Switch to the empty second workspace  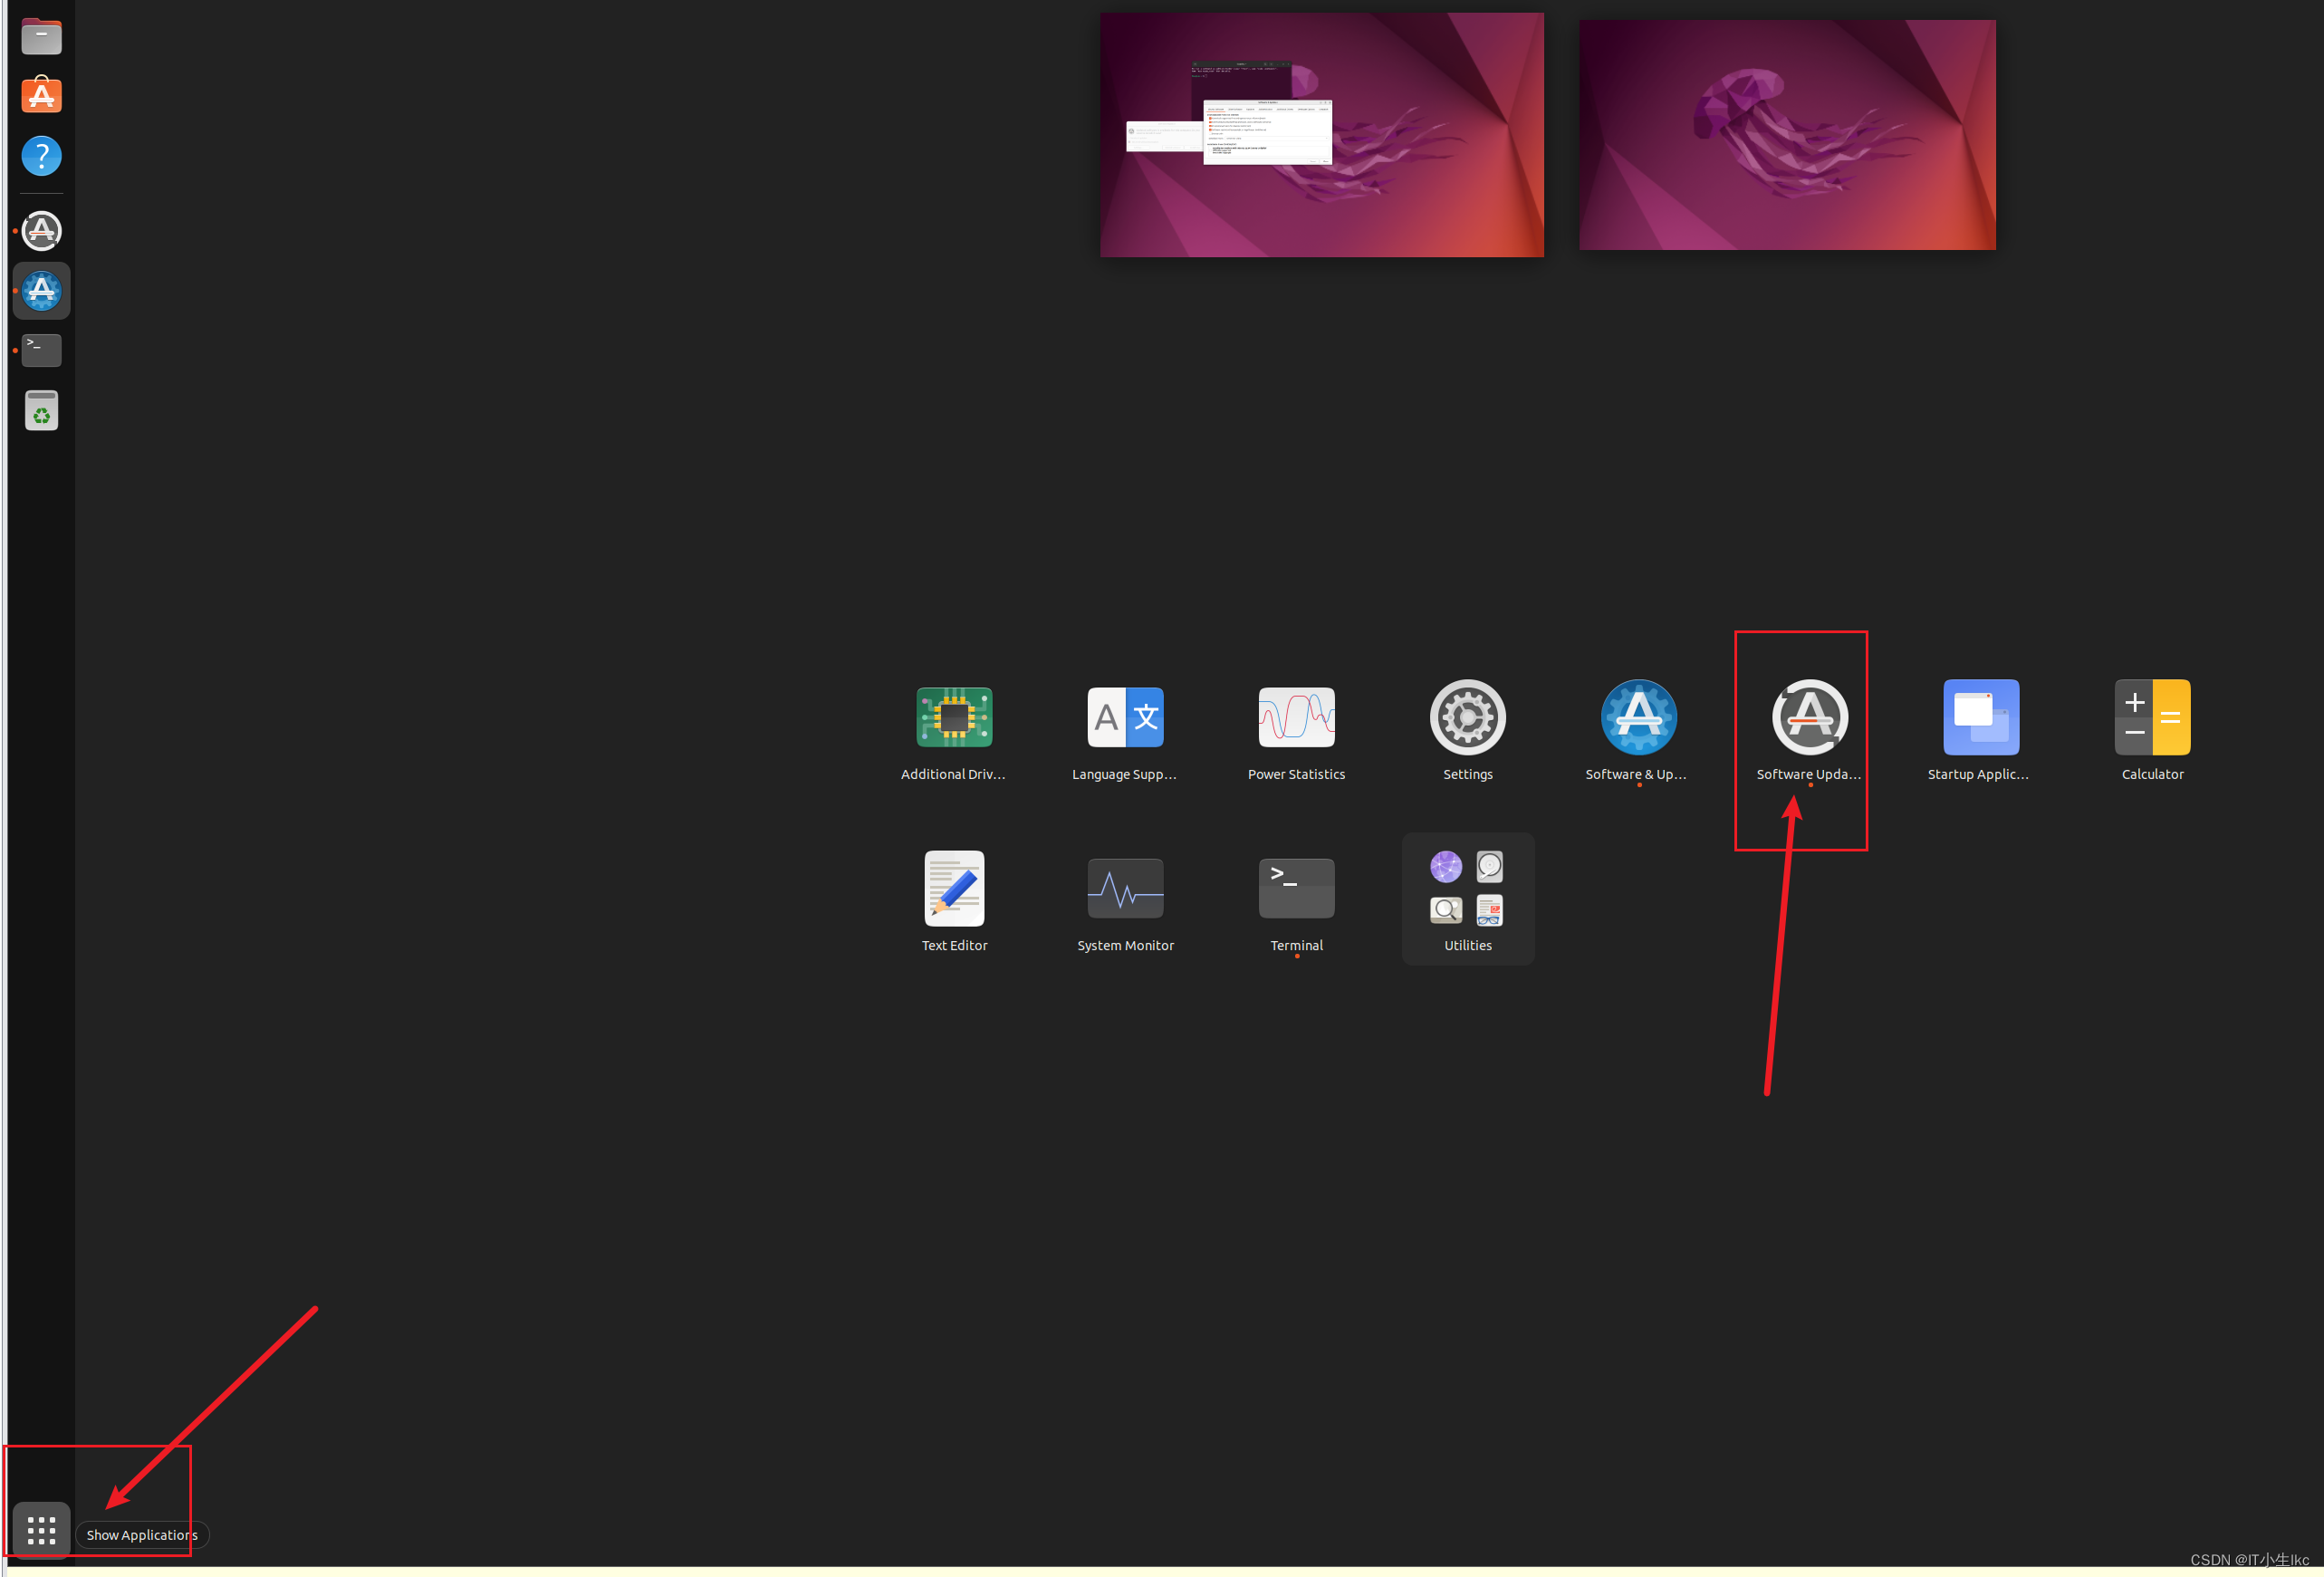(1786, 135)
